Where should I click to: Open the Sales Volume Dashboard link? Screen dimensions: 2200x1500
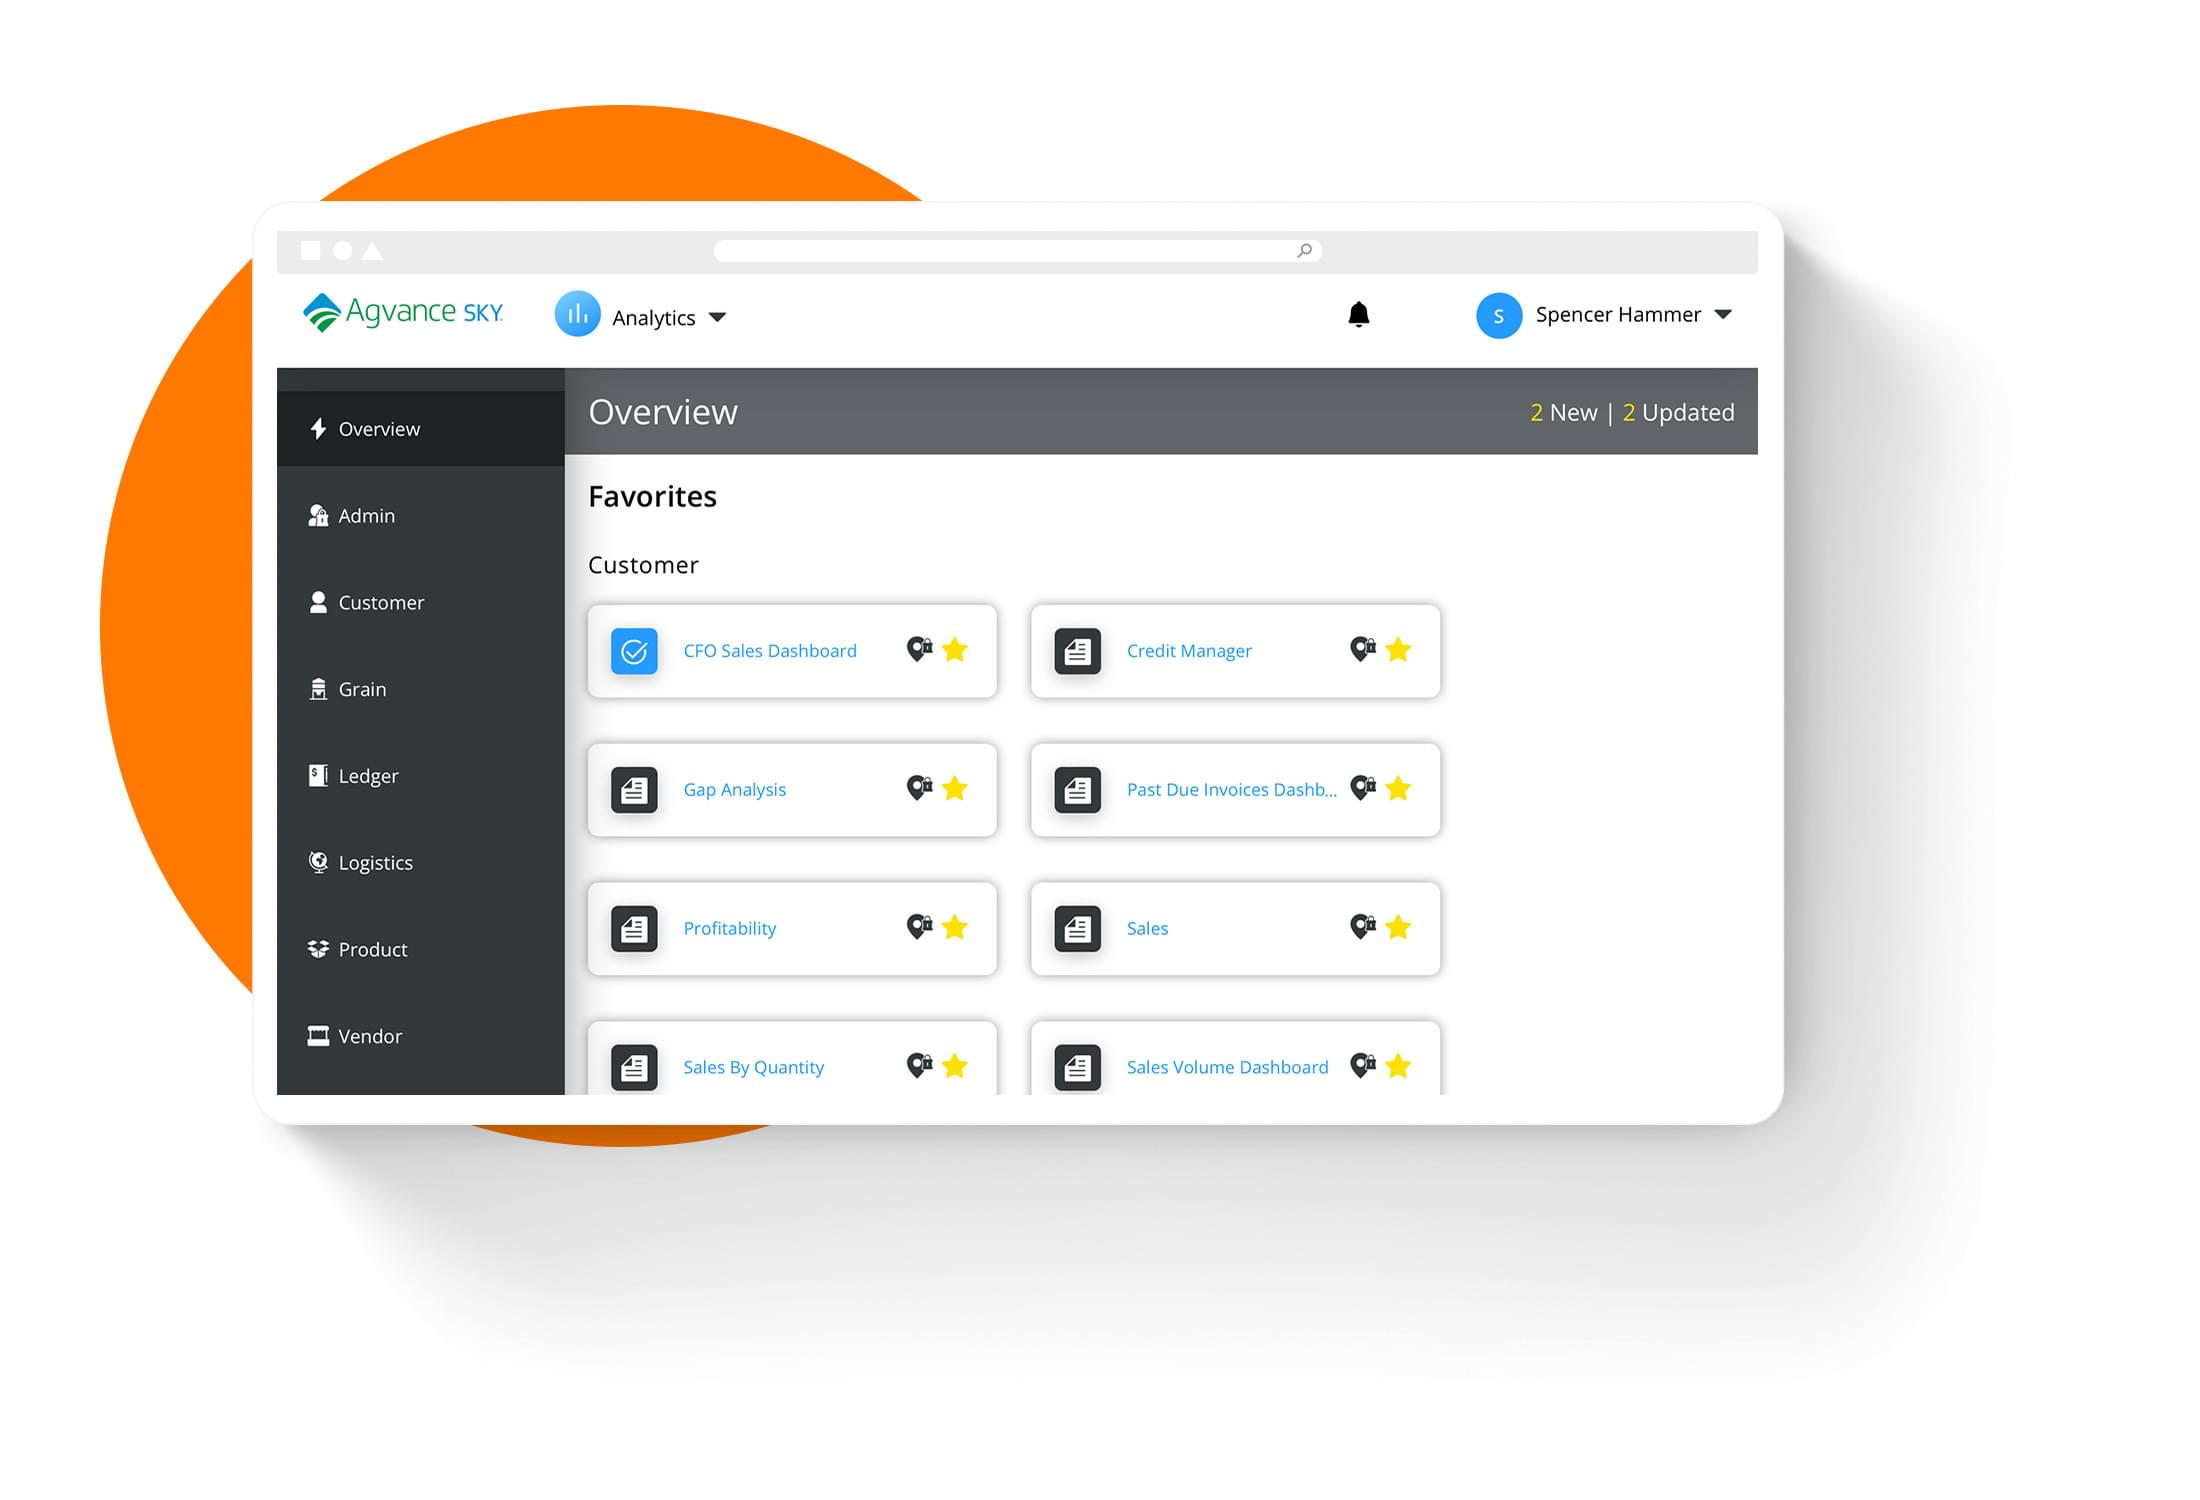(1228, 1068)
